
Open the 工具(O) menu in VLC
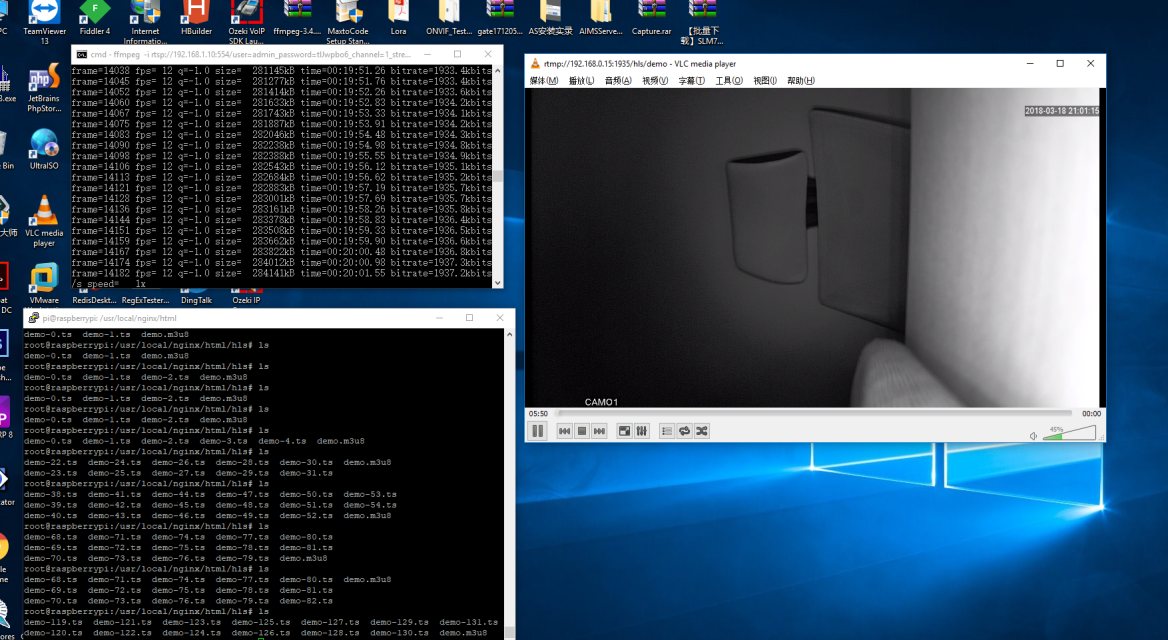728,81
